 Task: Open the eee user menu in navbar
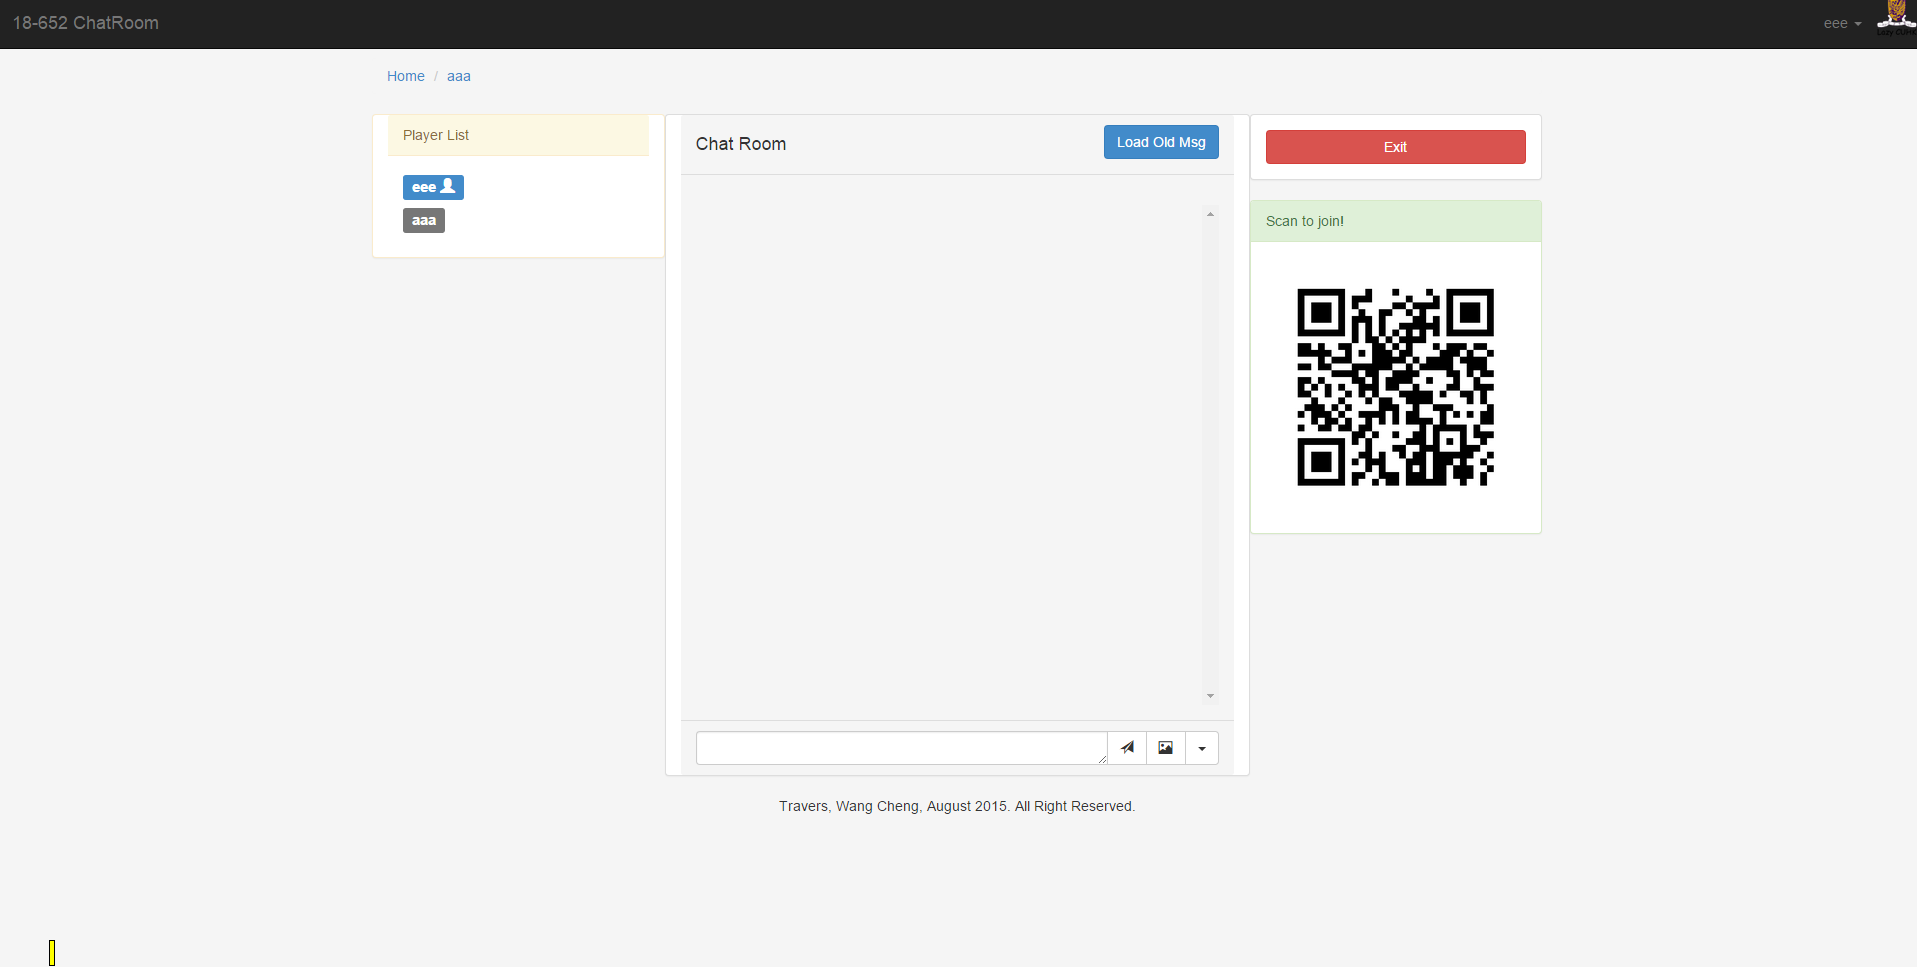coord(1842,23)
